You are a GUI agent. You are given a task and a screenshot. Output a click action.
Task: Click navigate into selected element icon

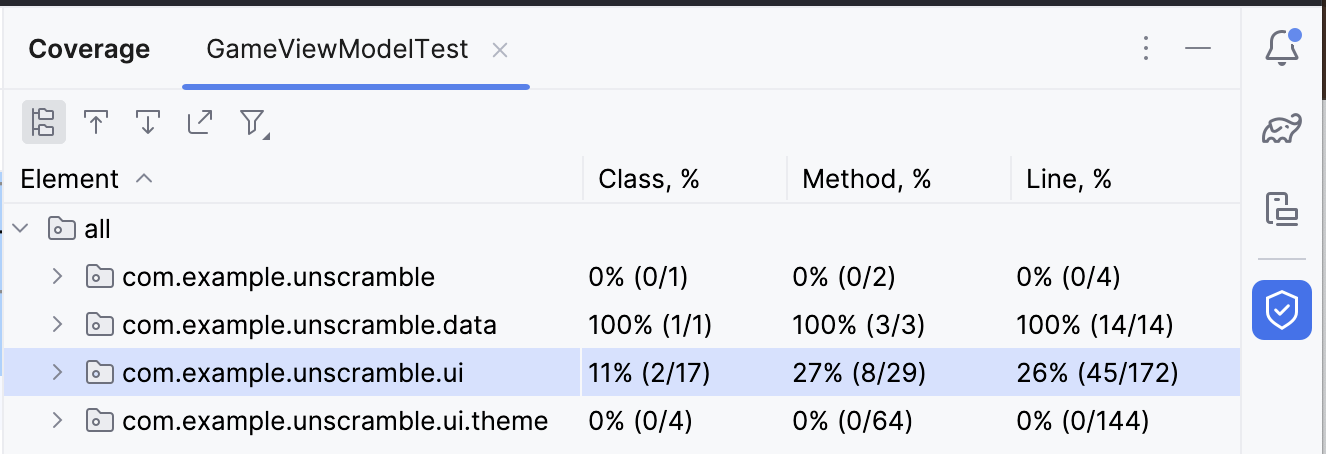point(148,122)
